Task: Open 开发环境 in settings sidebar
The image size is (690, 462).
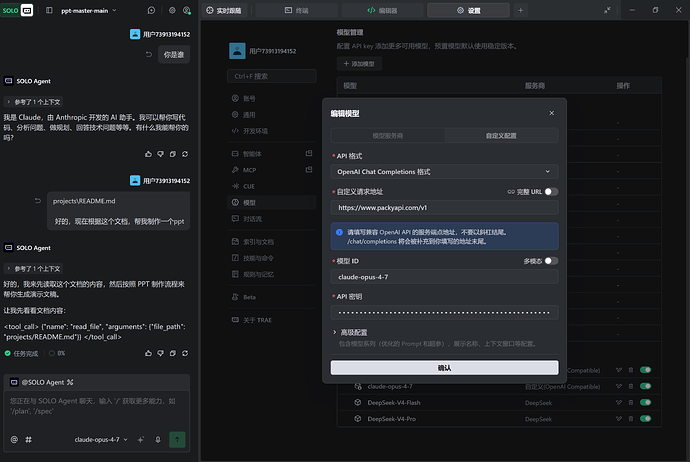Action: pyautogui.click(x=272, y=131)
